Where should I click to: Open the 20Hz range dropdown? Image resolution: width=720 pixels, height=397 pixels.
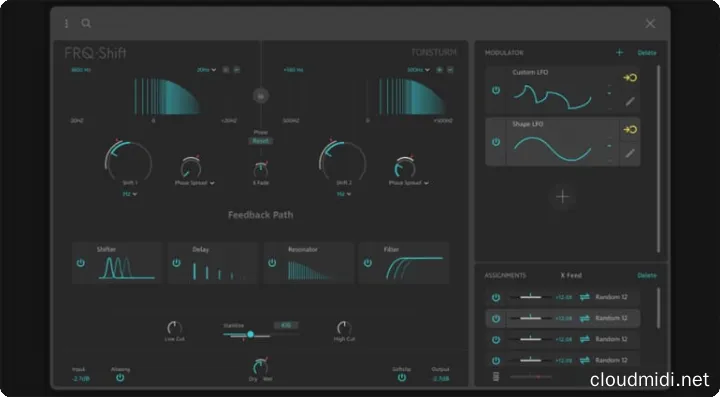pos(206,70)
